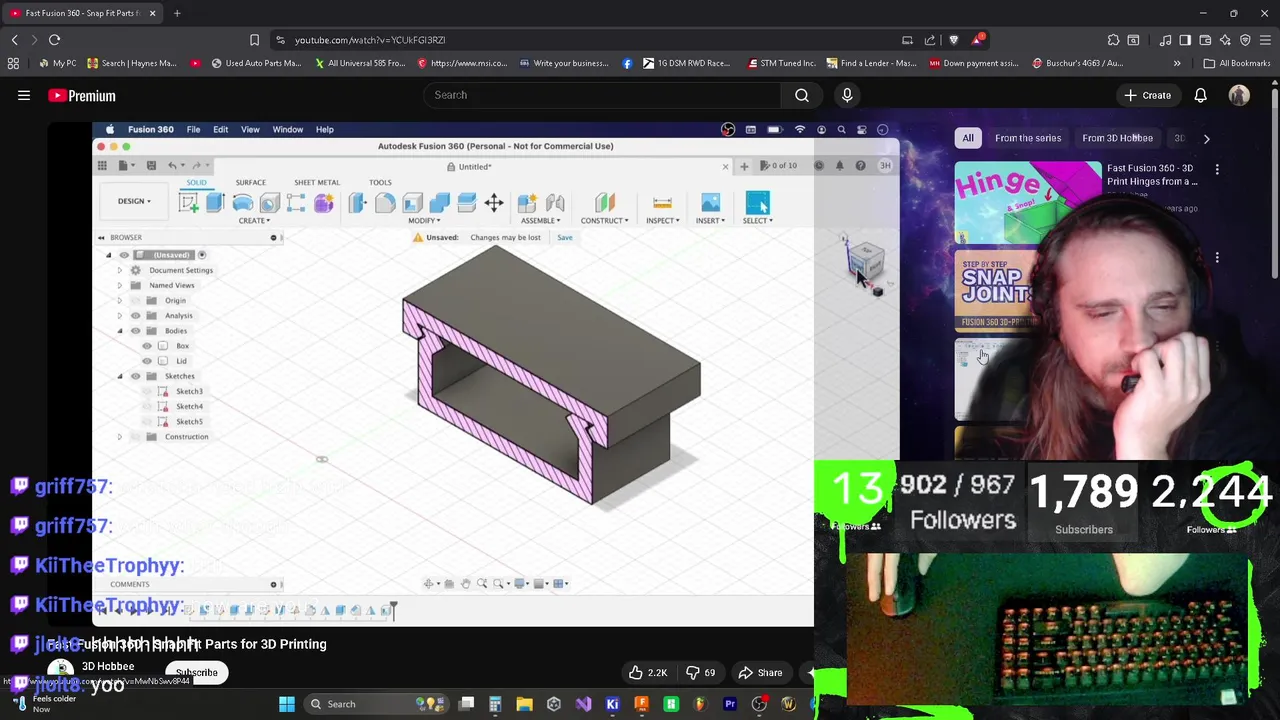This screenshot has height=720, width=1280.
Task: Click the Save link in unsaved warning
Action: (565, 238)
